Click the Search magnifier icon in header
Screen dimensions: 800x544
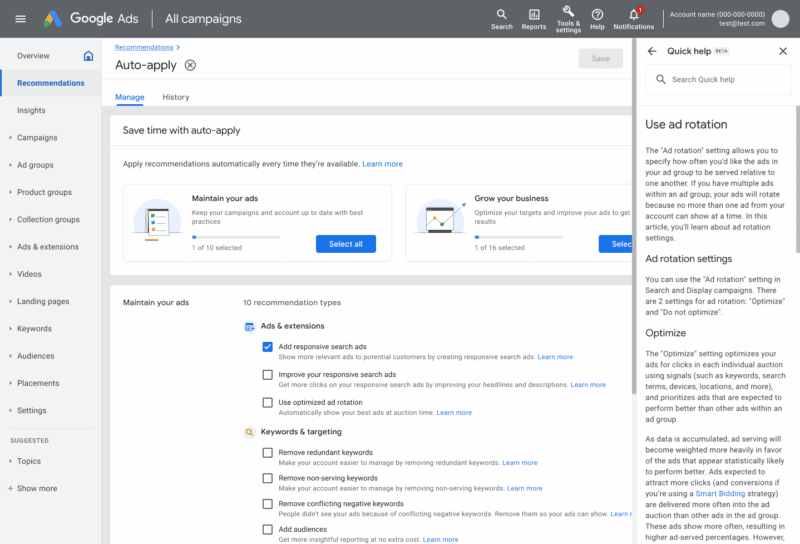point(502,14)
